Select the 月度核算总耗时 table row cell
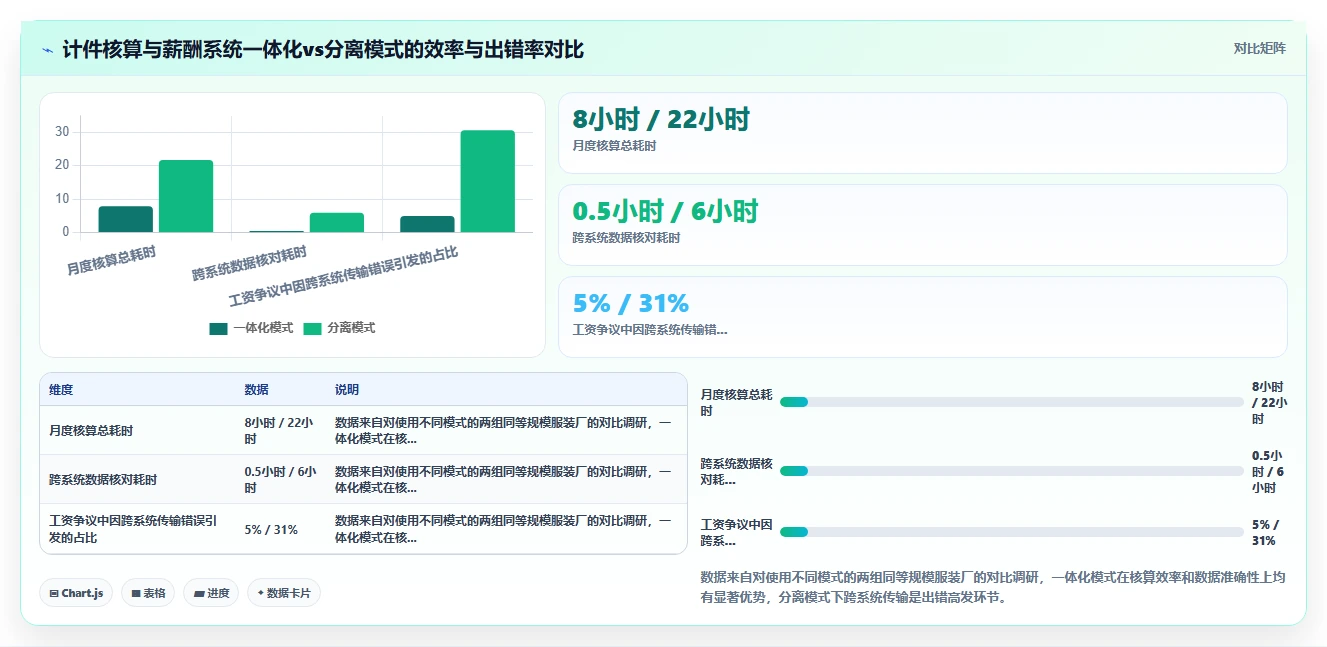Screen dimensions: 1327x647 (137, 431)
